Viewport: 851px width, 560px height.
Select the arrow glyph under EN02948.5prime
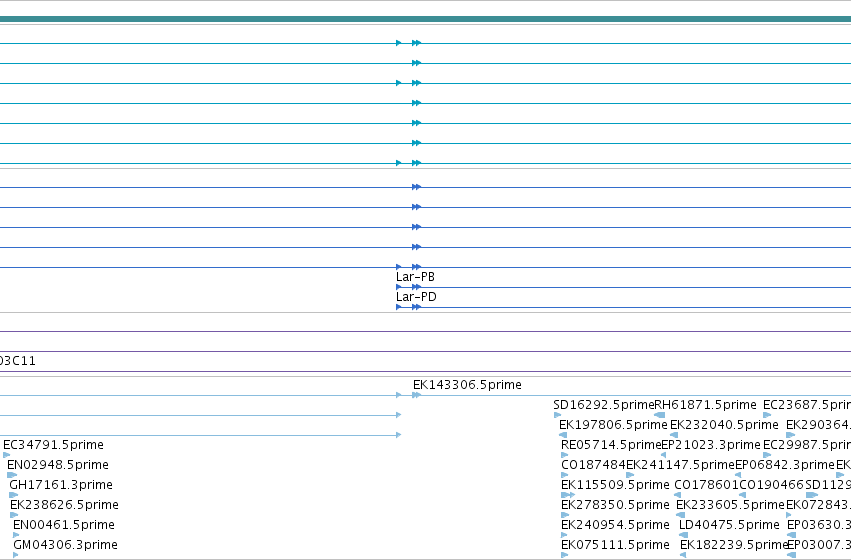pyautogui.click(x=12, y=475)
